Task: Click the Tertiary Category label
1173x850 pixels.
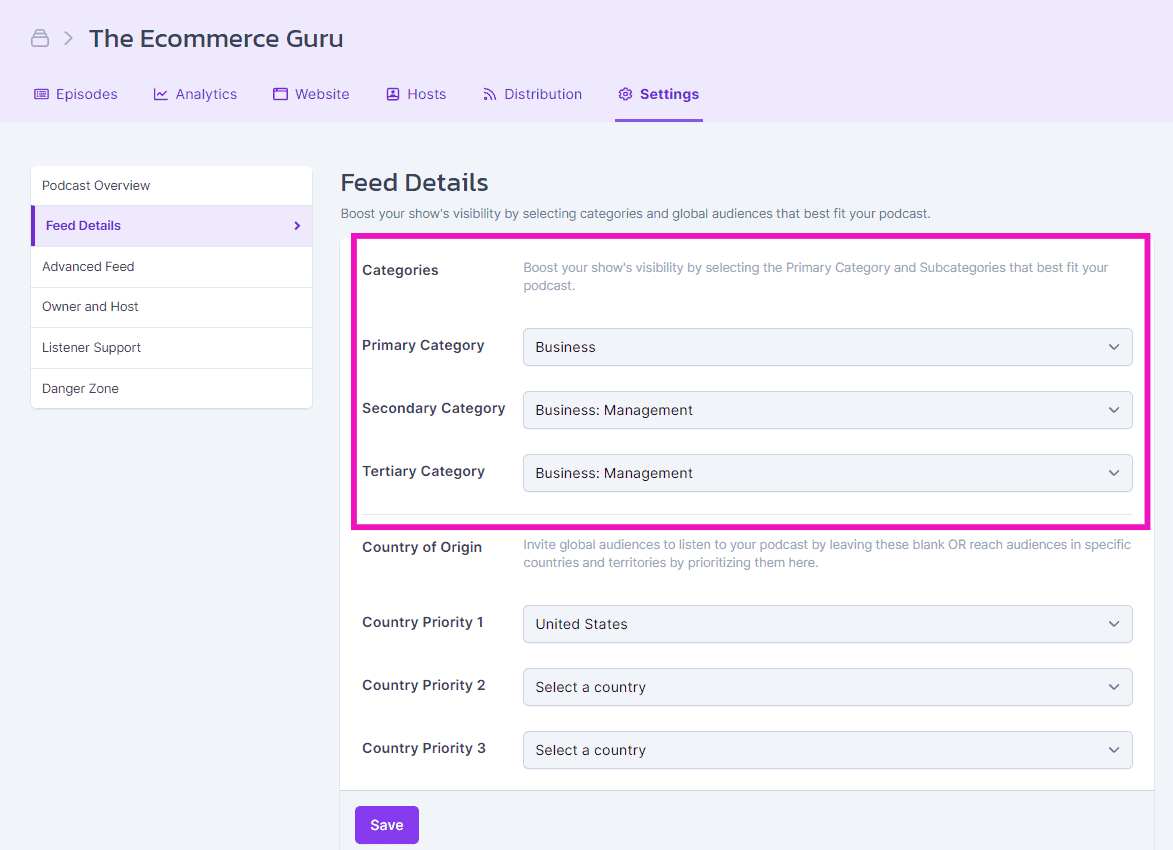Action: [x=423, y=471]
